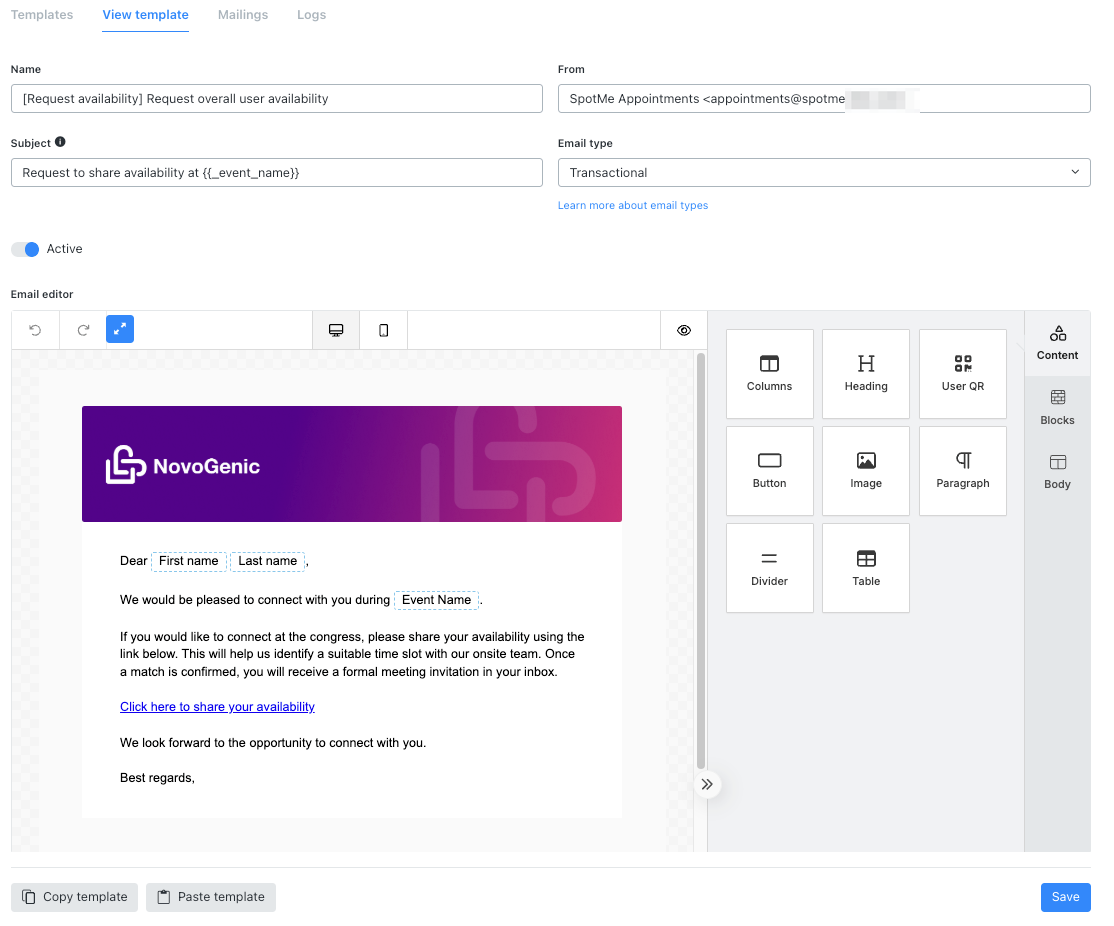Click the 'Email editor' label

coord(42,294)
